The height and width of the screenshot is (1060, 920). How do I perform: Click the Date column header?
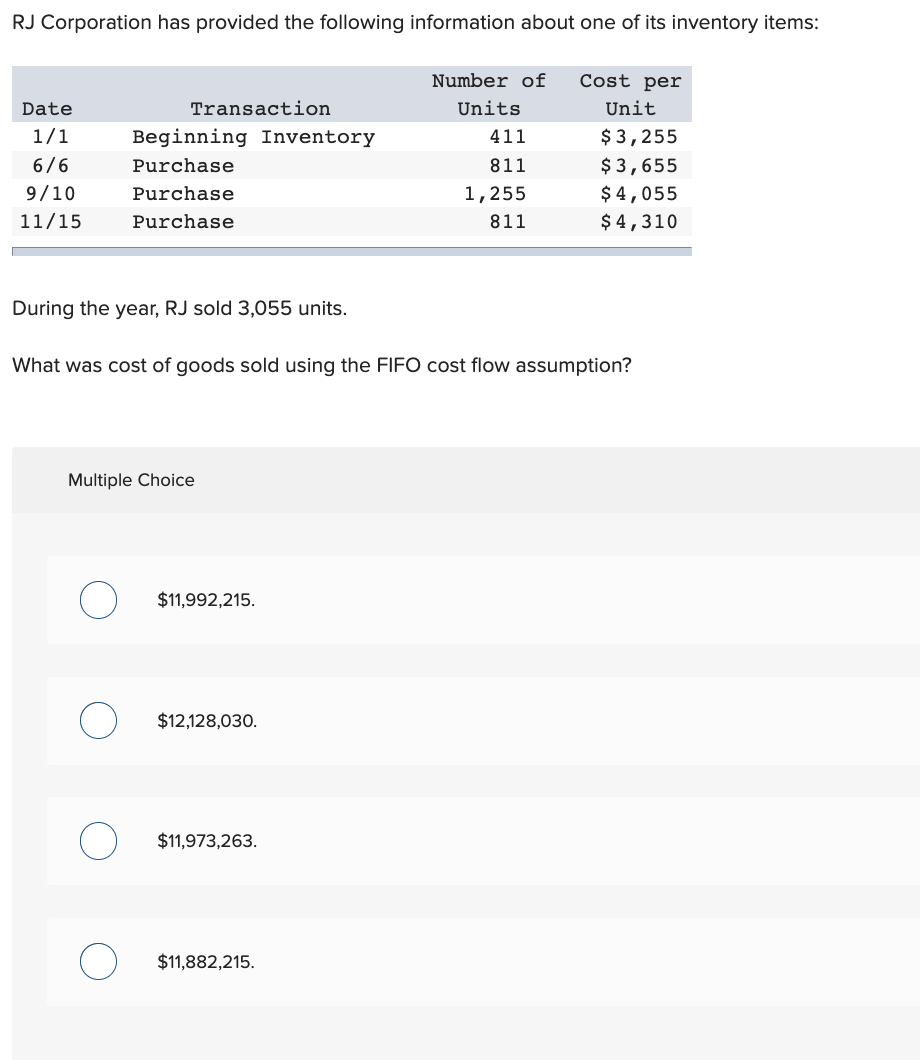(x=47, y=108)
